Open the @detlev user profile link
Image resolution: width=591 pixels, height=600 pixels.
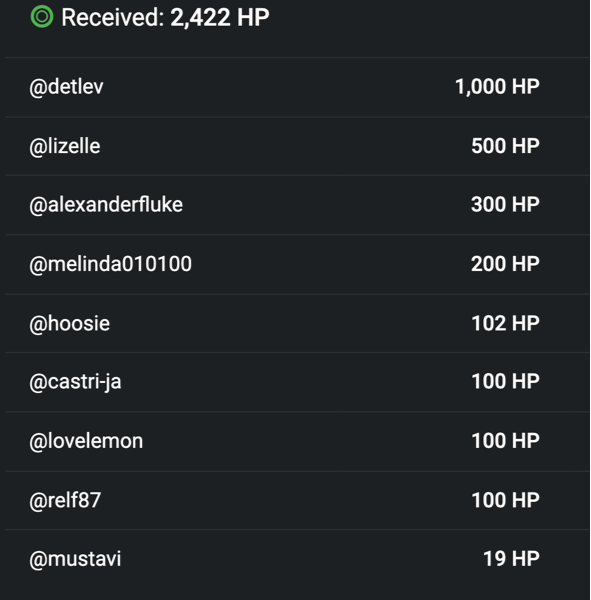[66, 87]
